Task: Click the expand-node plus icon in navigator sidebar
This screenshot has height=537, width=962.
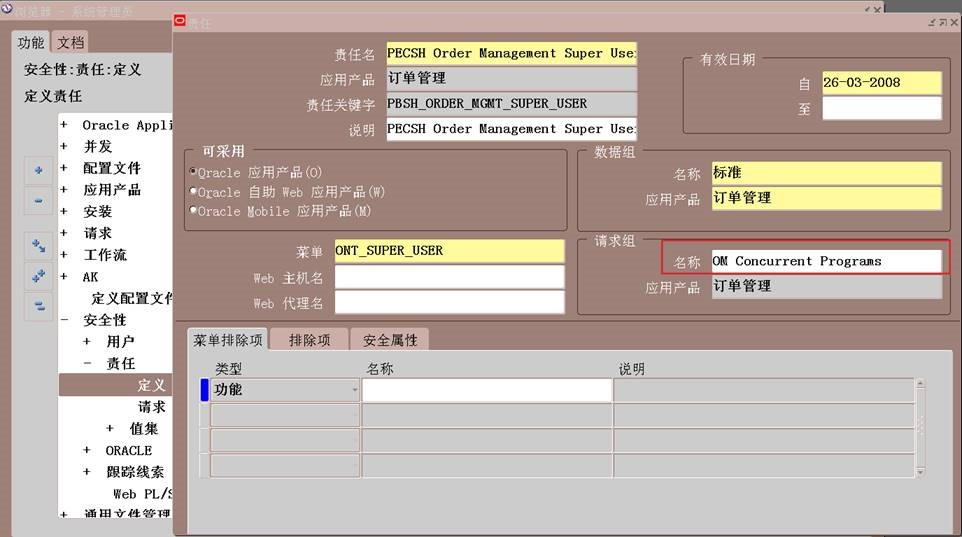Action: [38, 170]
